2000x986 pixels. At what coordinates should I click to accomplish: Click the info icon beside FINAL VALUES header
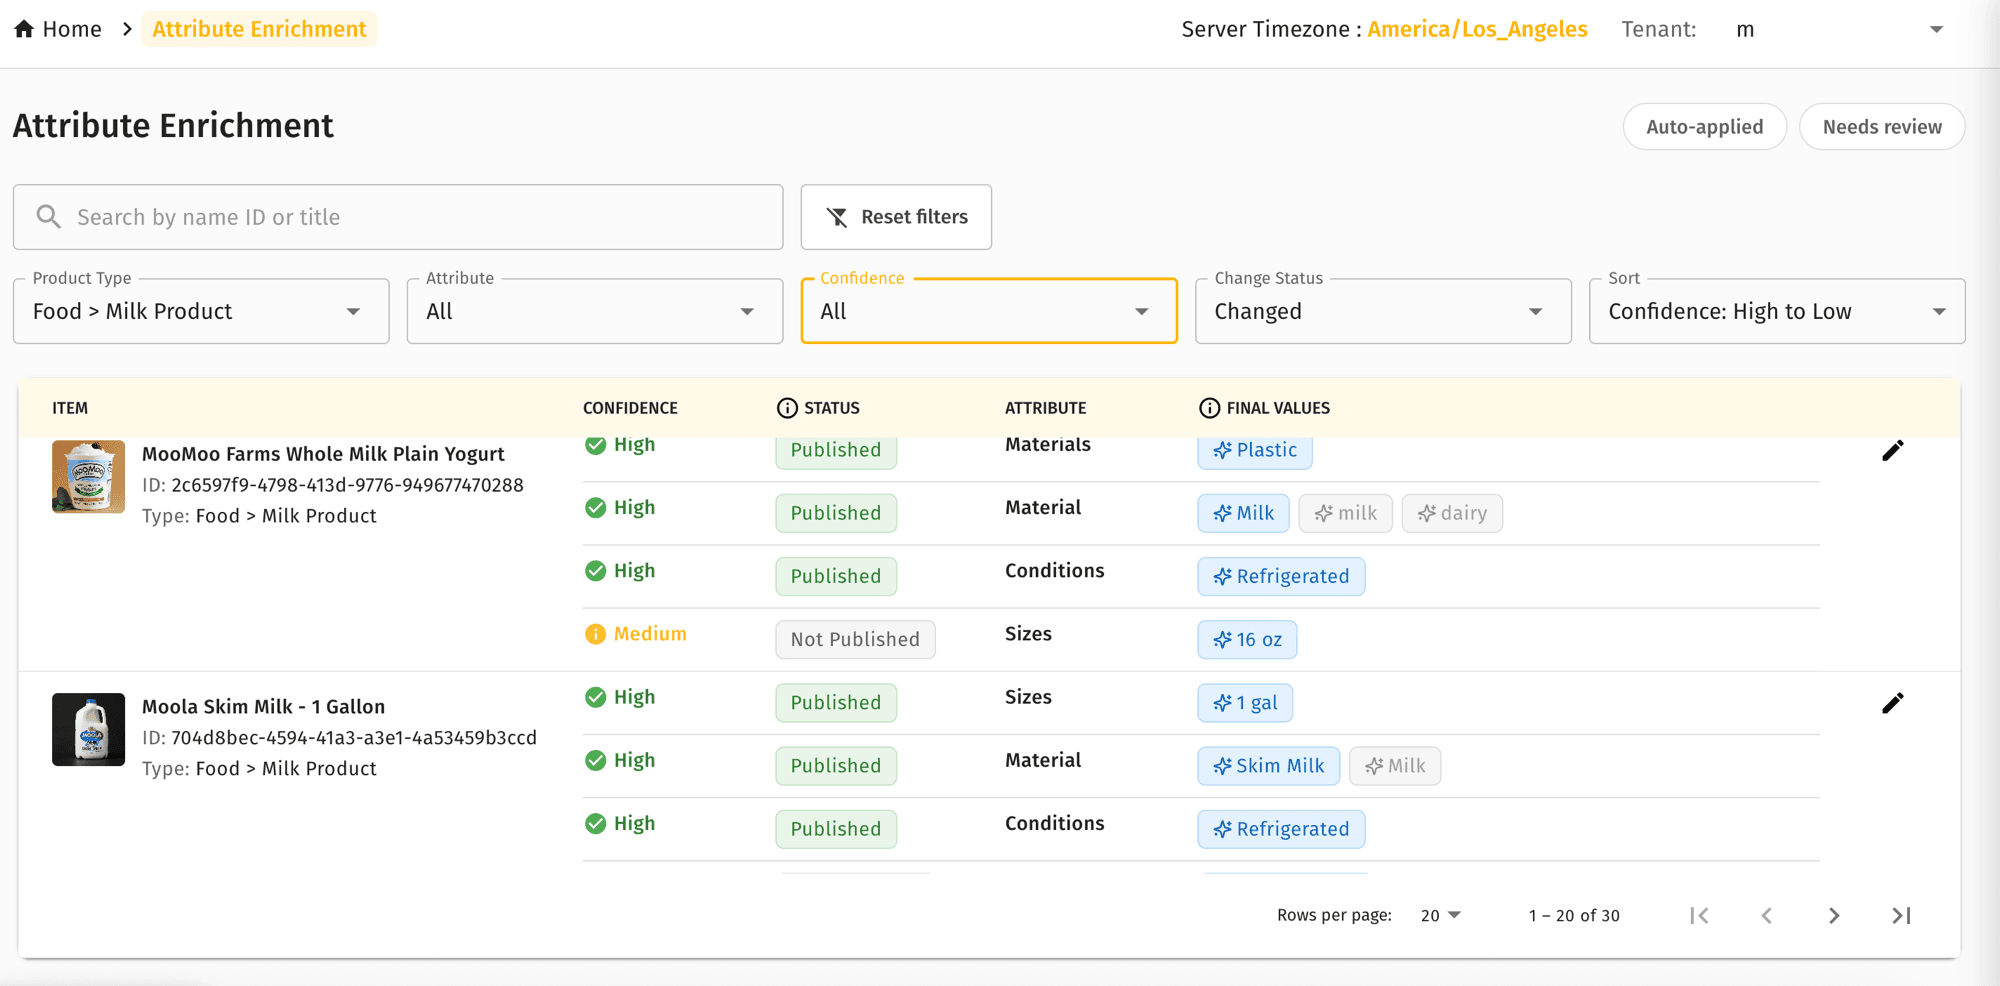tap(1209, 408)
